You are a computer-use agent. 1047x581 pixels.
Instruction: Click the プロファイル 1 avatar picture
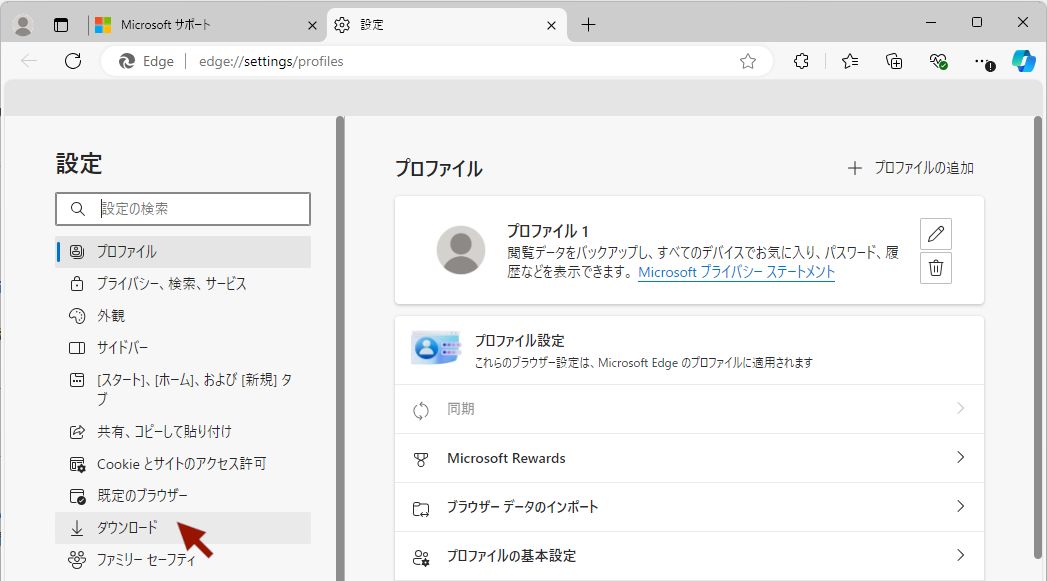pos(461,250)
